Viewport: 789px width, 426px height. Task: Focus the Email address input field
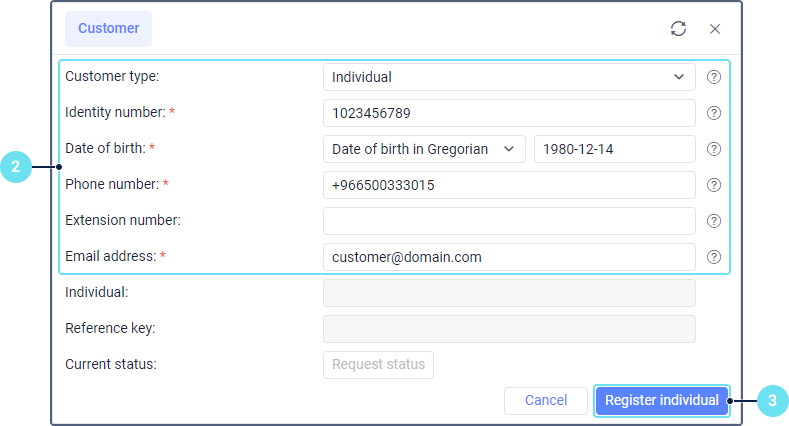point(509,257)
